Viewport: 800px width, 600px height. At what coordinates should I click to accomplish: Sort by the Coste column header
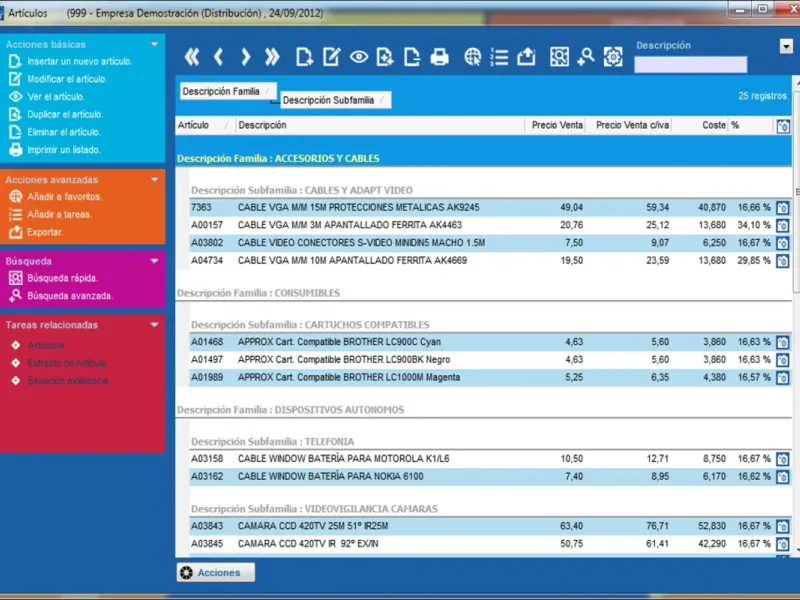(700, 126)
